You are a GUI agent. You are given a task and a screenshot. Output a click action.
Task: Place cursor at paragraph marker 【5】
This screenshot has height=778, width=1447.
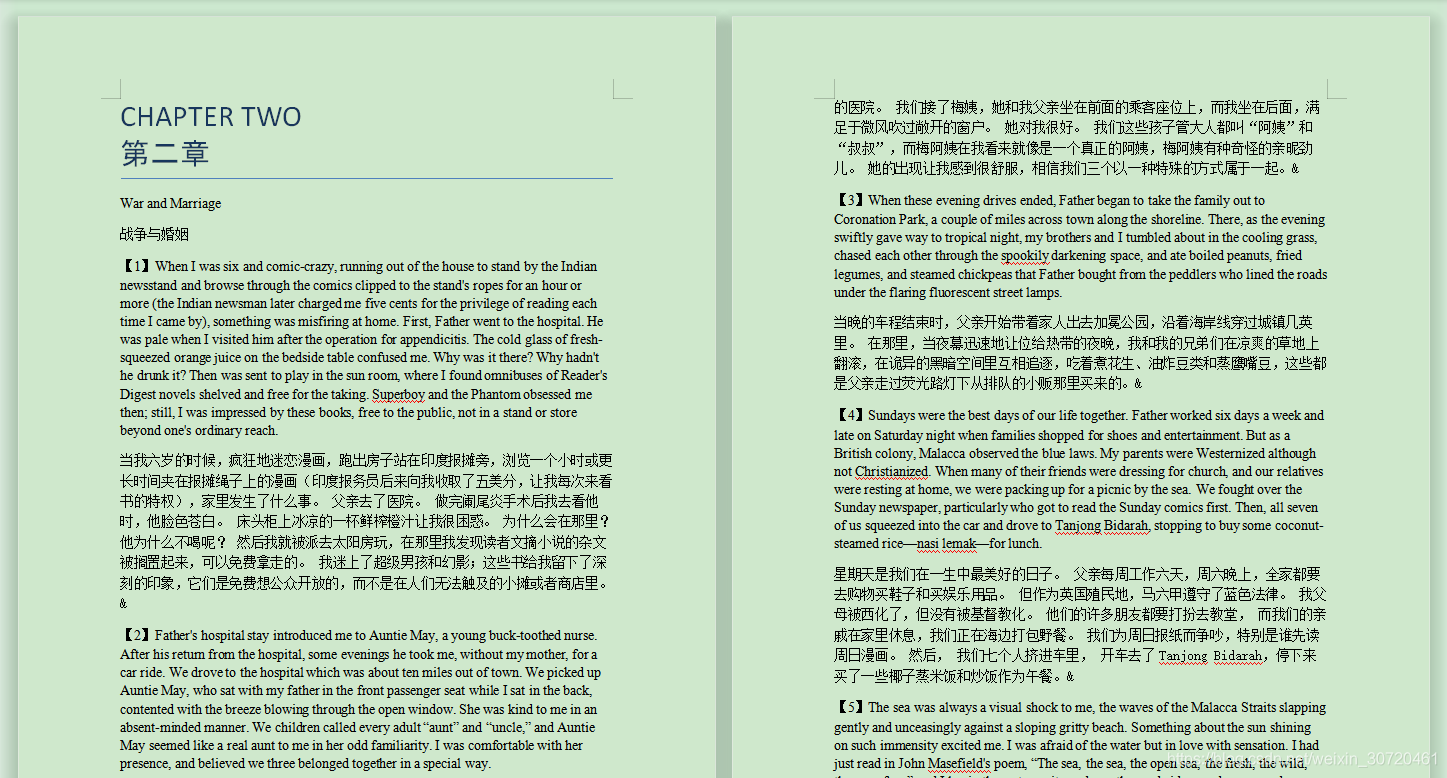(851, 707)
